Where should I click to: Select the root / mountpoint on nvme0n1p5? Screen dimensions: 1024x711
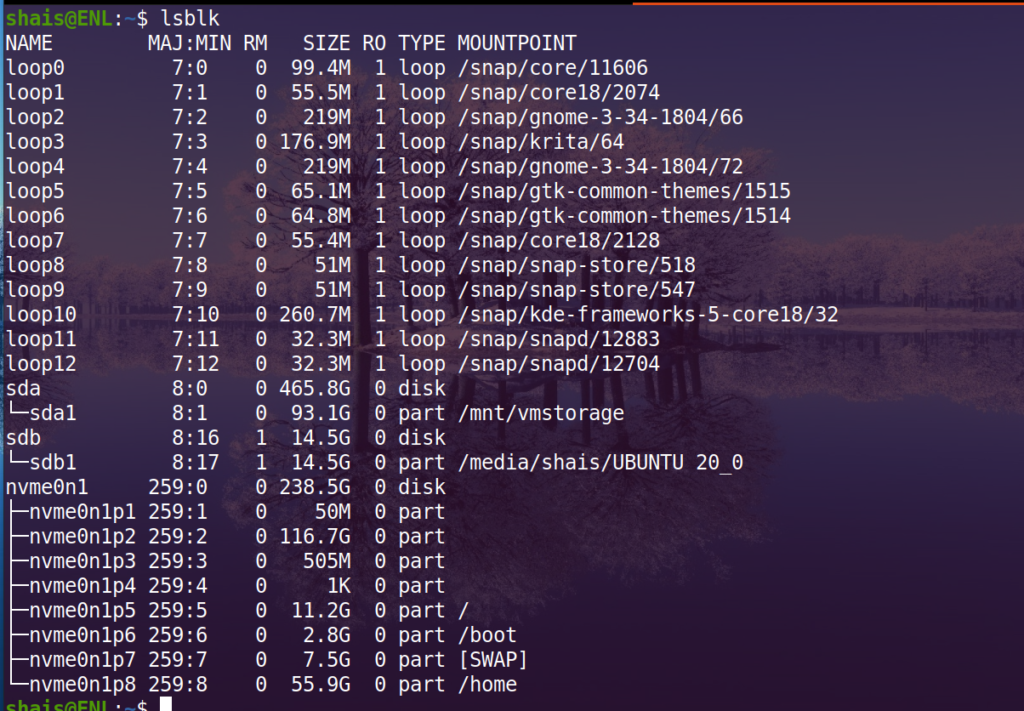(461, 610)
